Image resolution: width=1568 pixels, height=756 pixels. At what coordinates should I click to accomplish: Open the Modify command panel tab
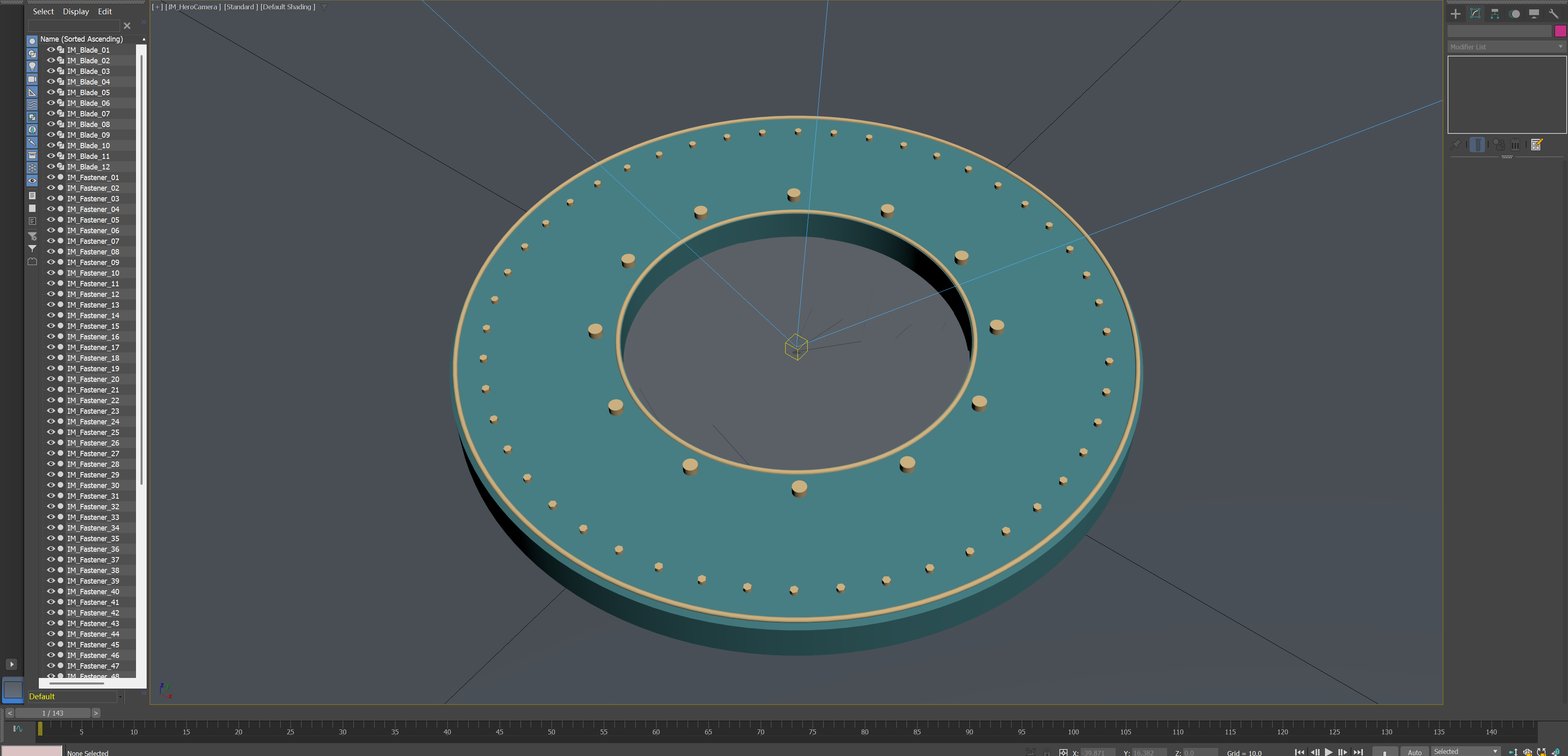pyautogui.click(x=1475, y=14)
